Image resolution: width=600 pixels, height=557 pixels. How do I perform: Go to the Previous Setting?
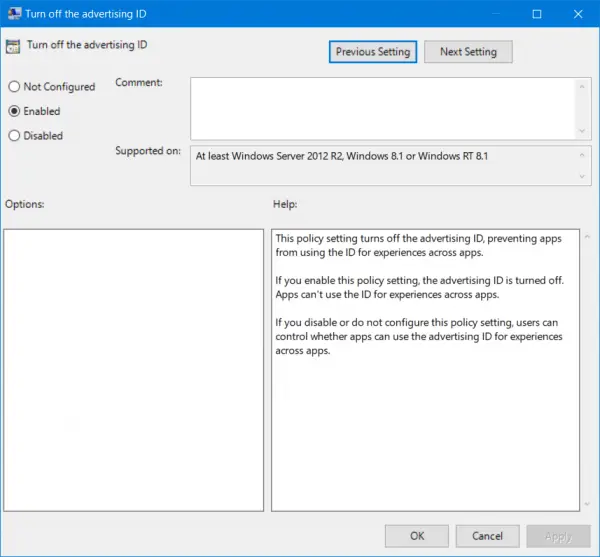tap(373, 52)
